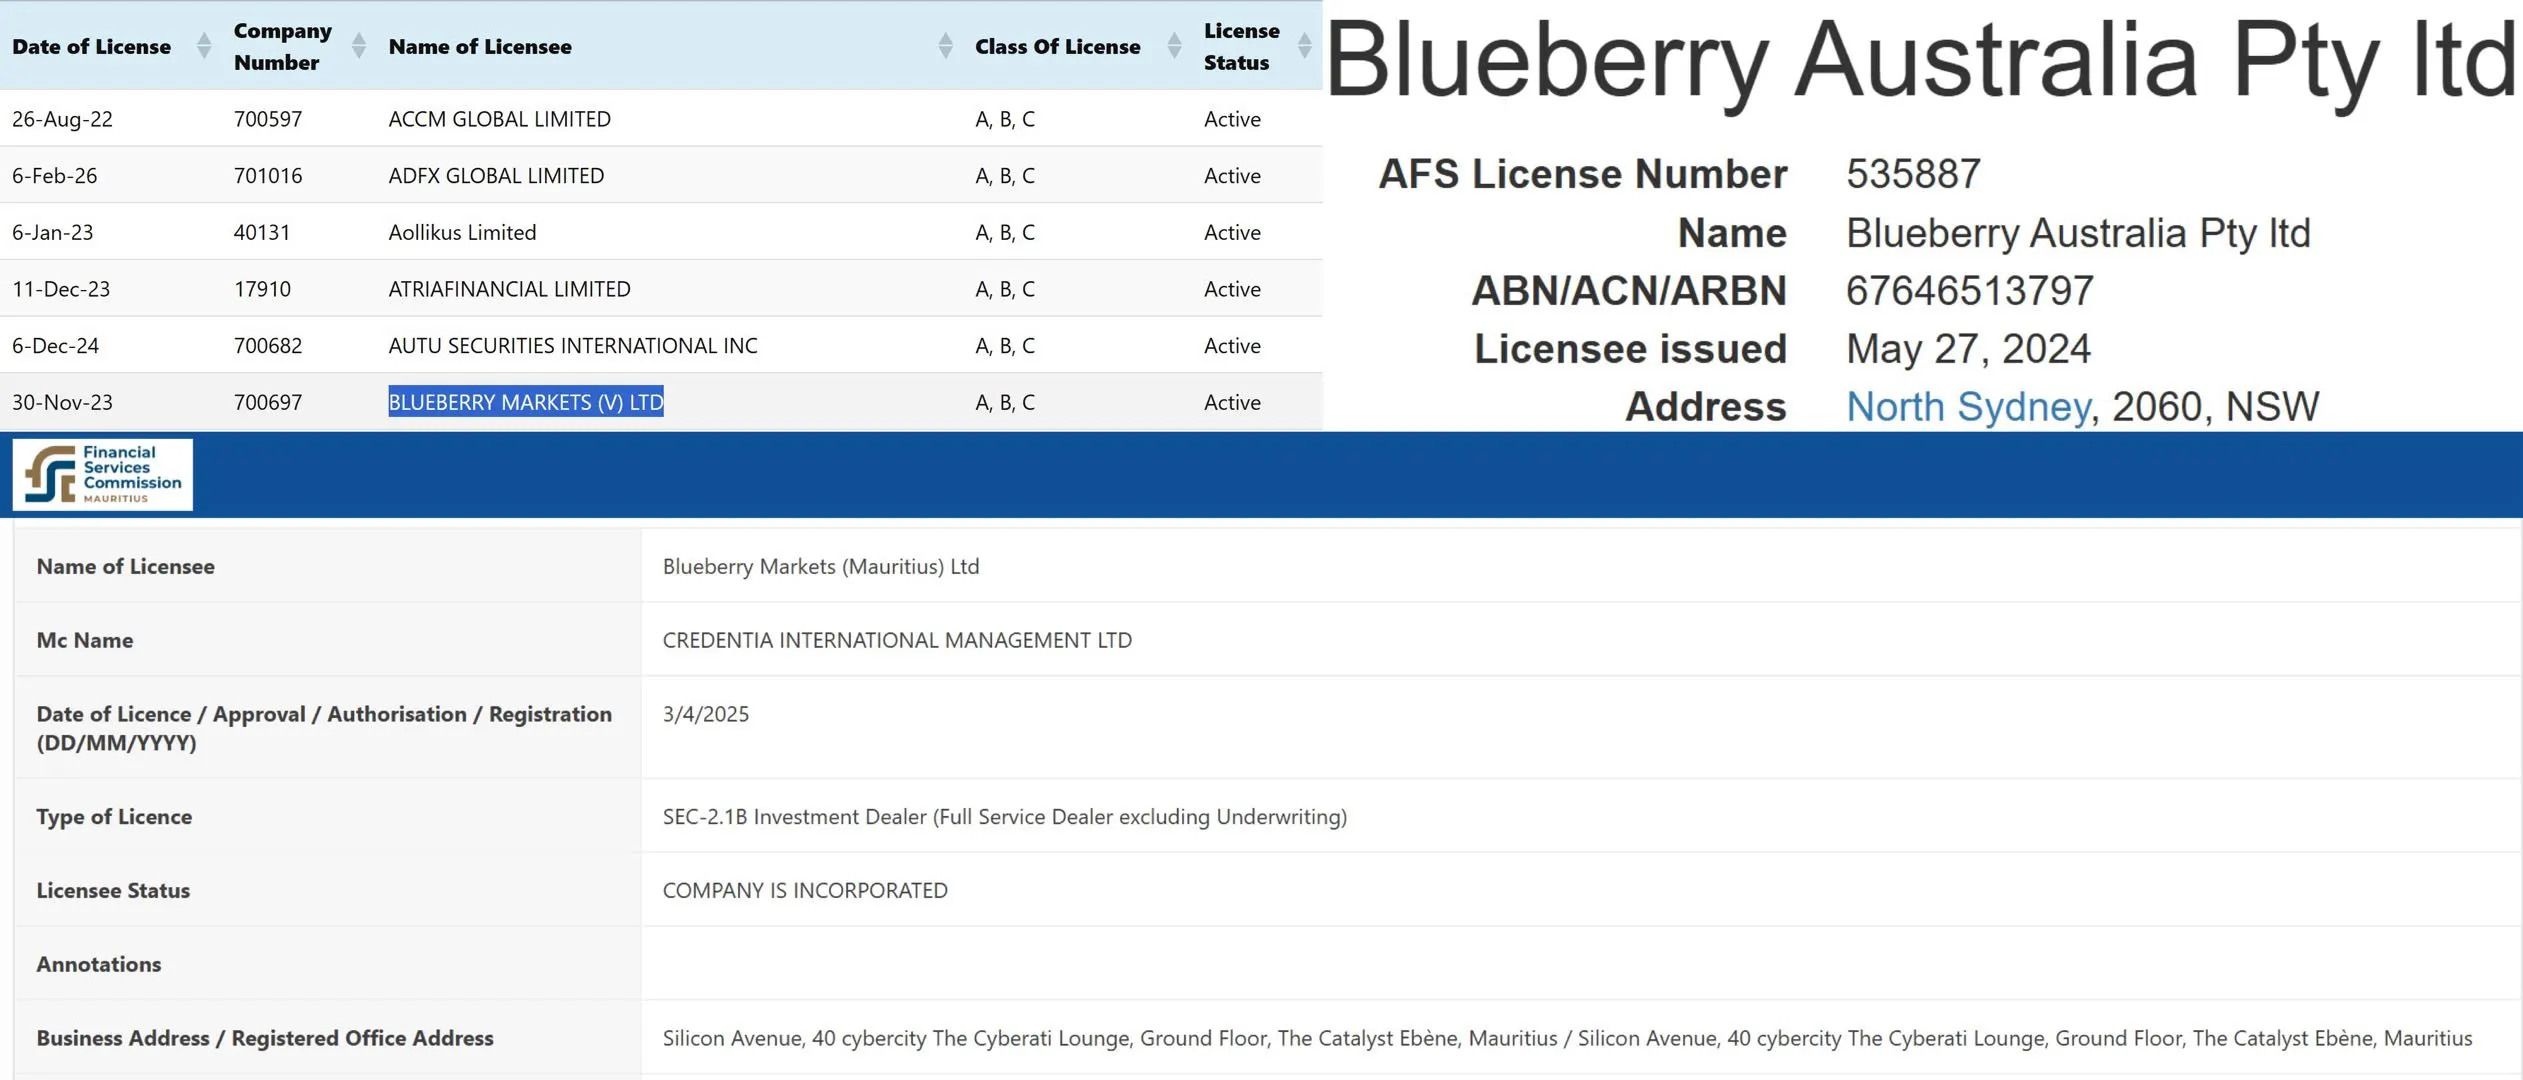Select Aollikus Limited licensee name
Screen dimensions: 2523x1080
[462, 232]
